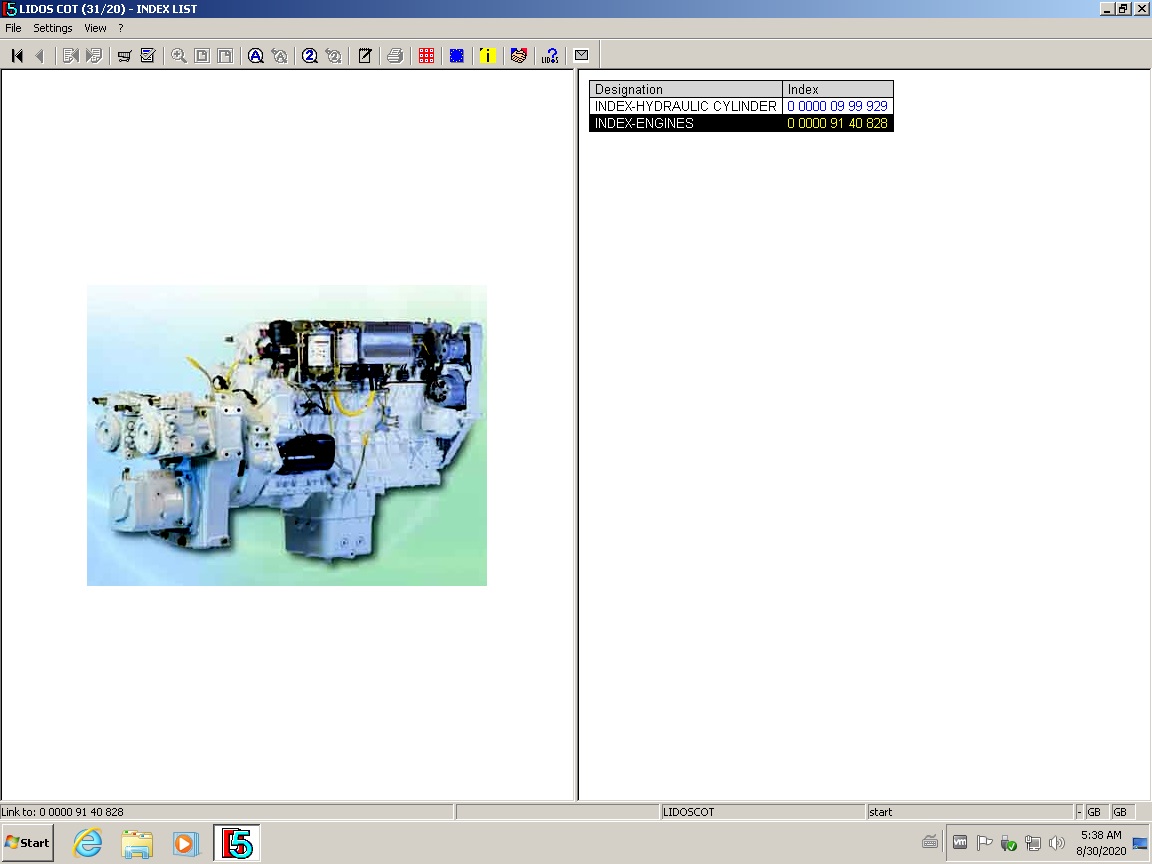1152x864 pixels.
Task: Click the VMware tools tray icon
Action: pyautogui.click(x=960, y=843)
